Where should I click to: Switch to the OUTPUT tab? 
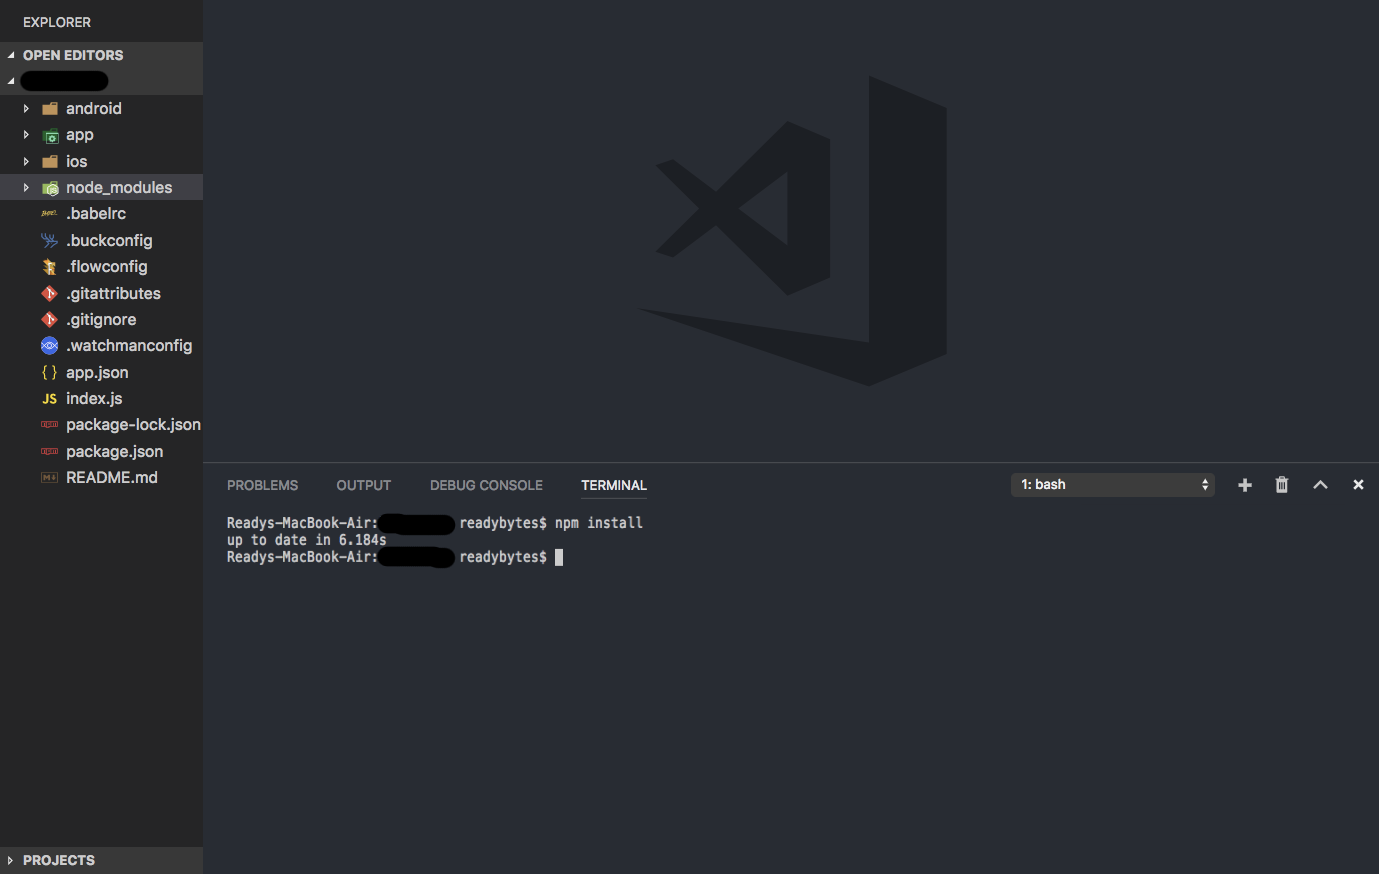tap(363, 485)
